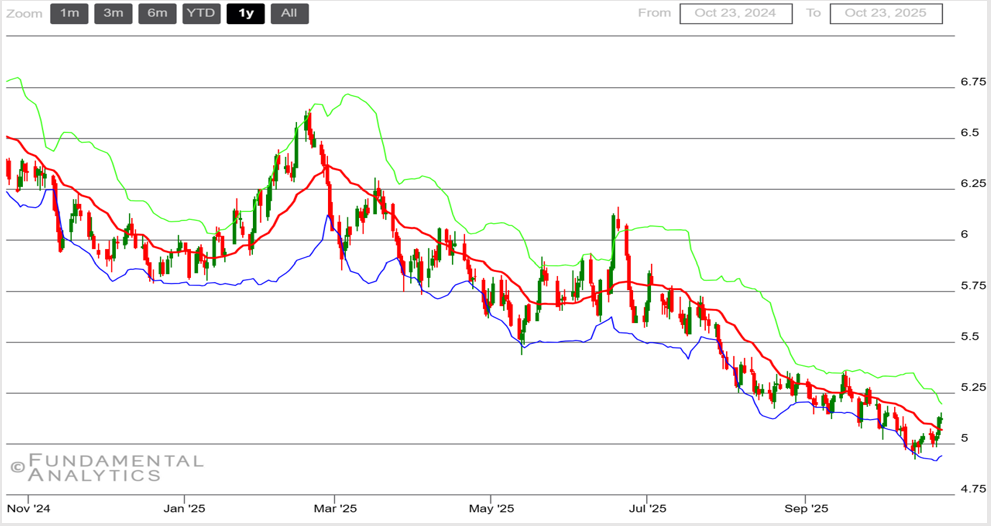Click the To date field

[885, 13]
